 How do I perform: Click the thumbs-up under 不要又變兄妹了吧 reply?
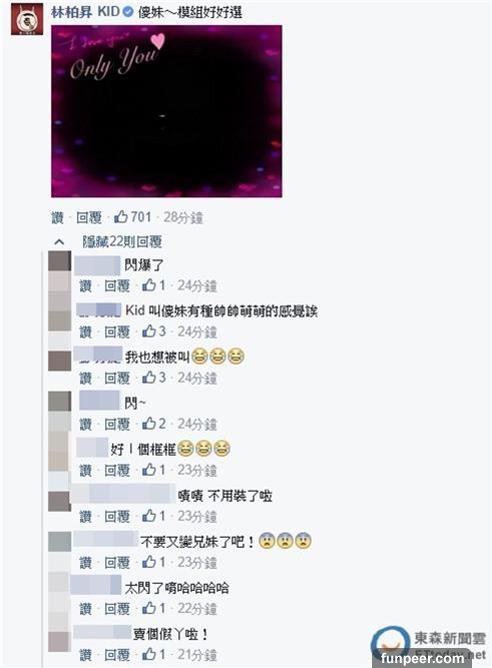[149, 562]
